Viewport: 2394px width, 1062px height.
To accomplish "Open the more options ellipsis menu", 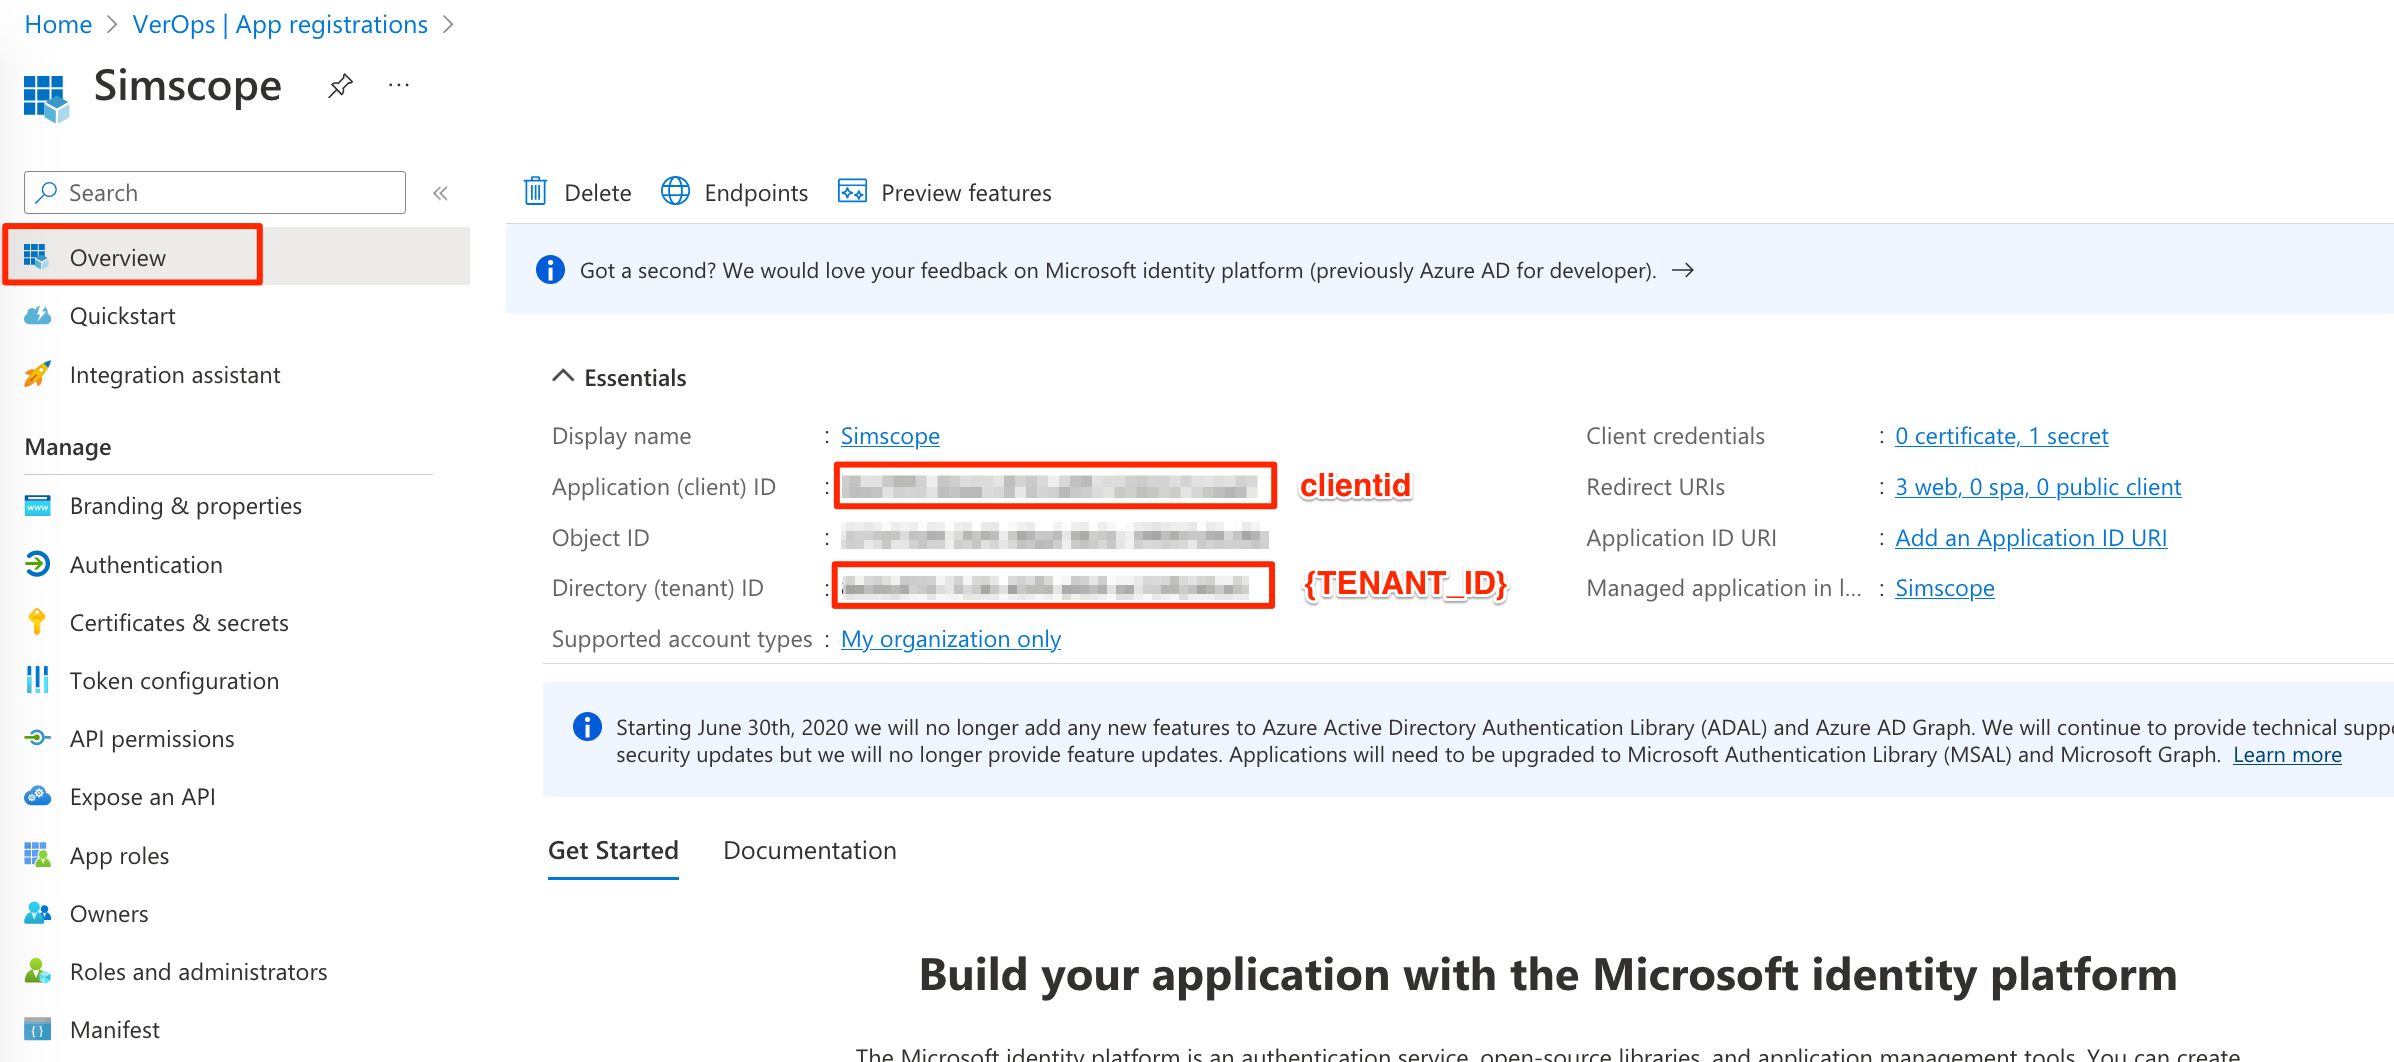I will (x=399, y=86).
